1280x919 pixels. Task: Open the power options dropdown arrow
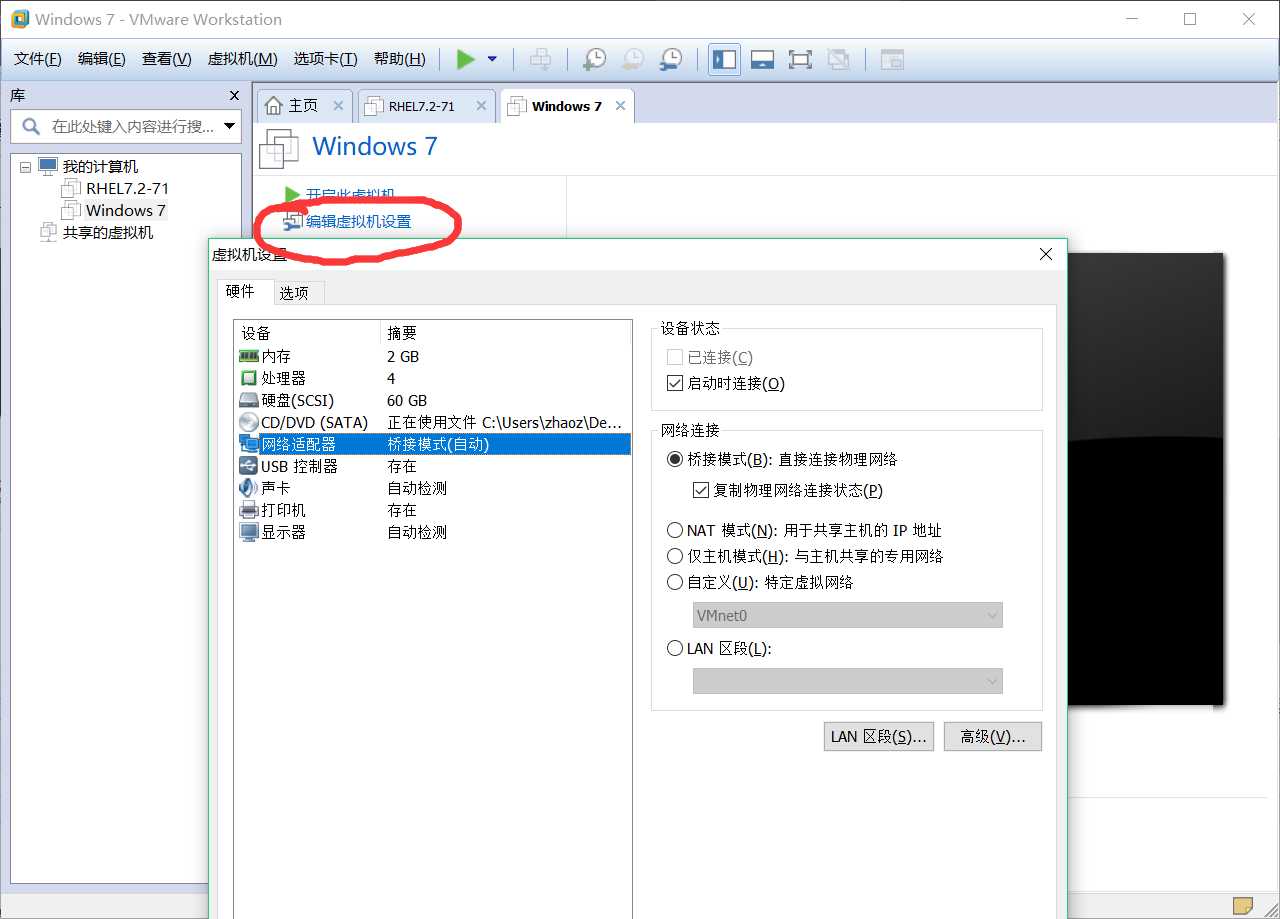tap(492, 59)
